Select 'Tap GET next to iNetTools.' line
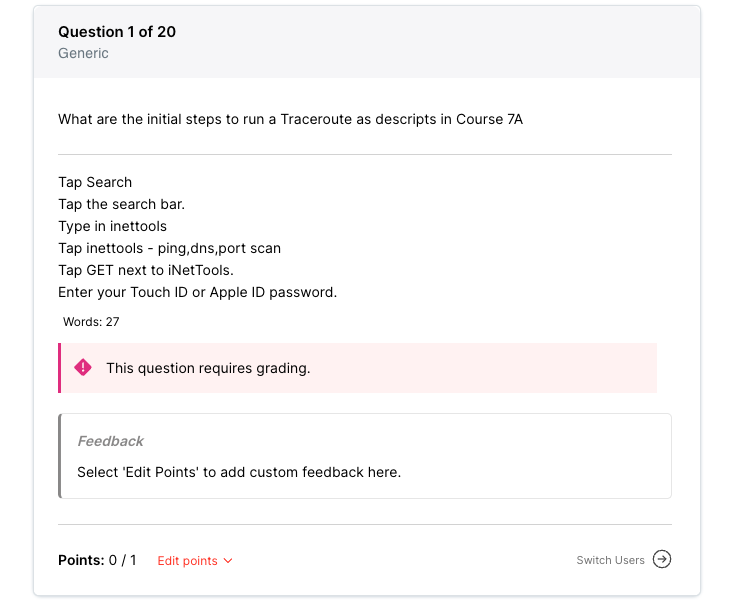Viewport: 729px width, 605px height. pos(146,270)
